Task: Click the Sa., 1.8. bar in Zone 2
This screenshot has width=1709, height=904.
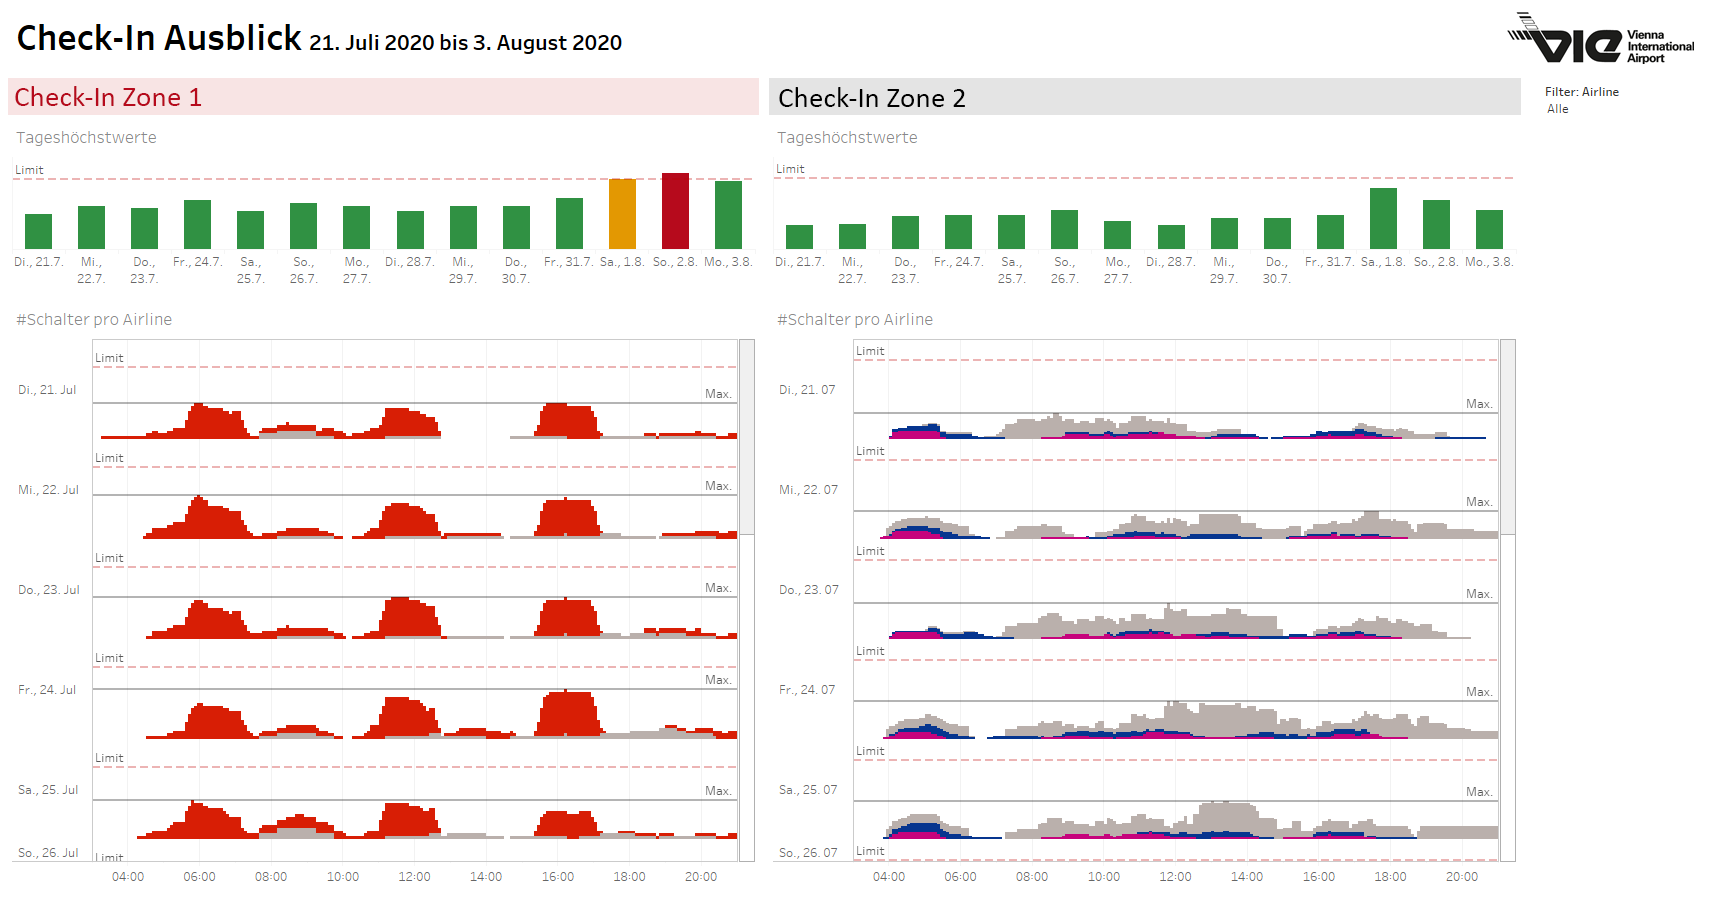Action: coord(1383,219)
